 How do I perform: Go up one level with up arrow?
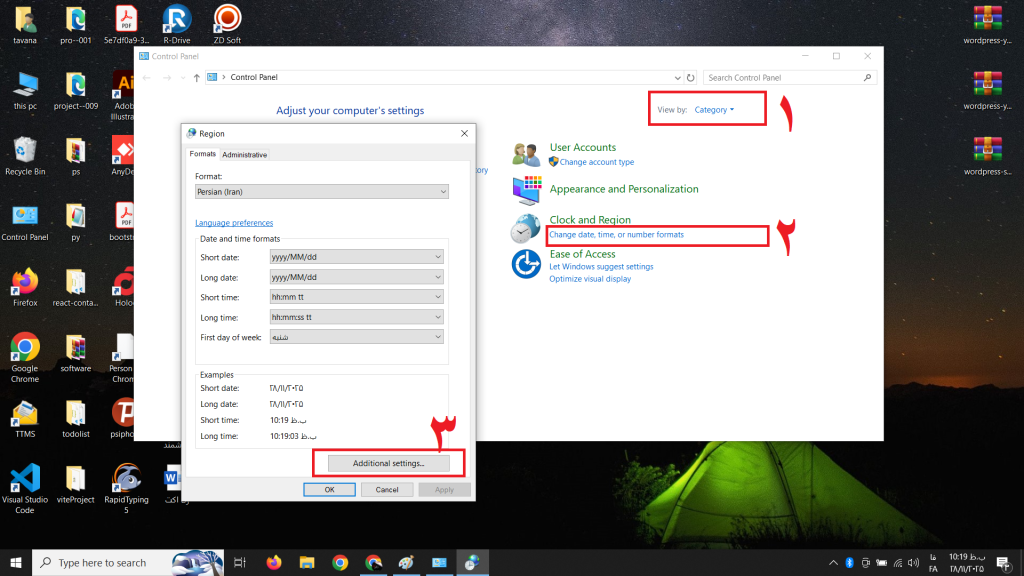click(x=197, y=78)
